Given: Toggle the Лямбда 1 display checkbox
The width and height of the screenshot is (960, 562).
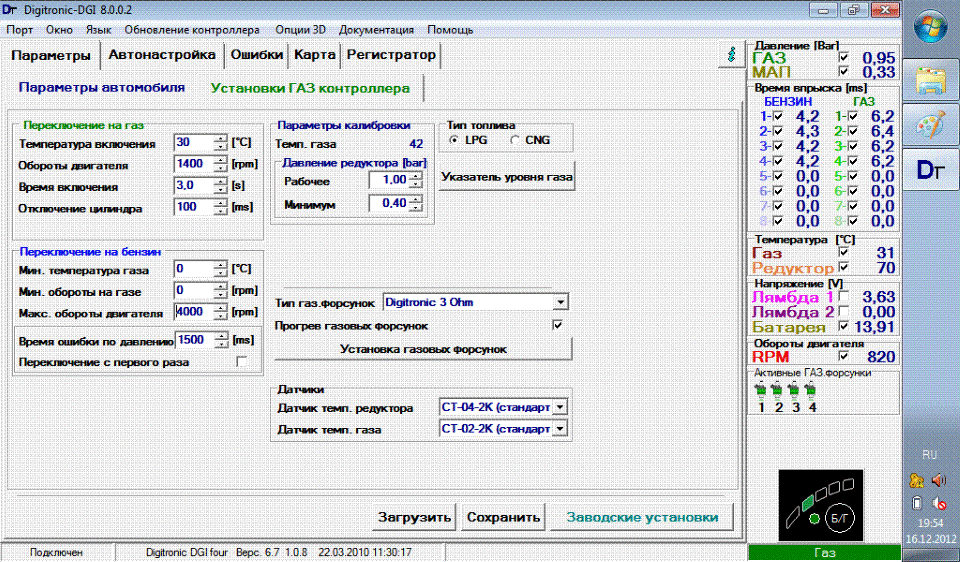Looking at the screenshot, I should (845, 297).
